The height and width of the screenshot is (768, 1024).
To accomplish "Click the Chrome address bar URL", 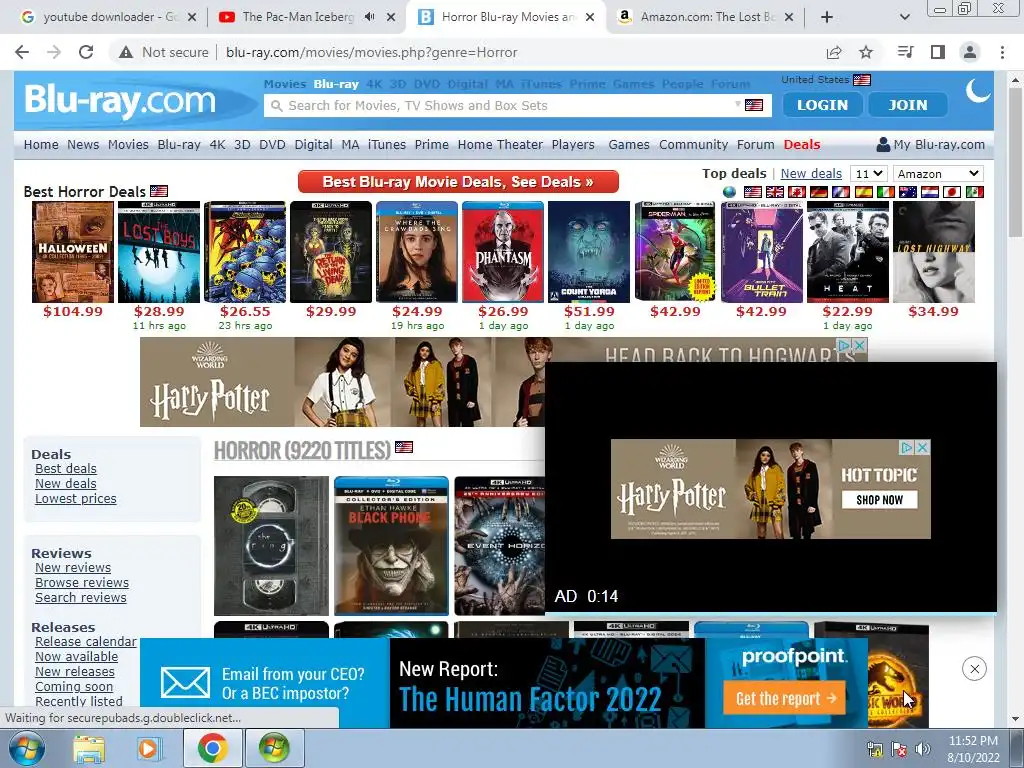I will [372, 52].
